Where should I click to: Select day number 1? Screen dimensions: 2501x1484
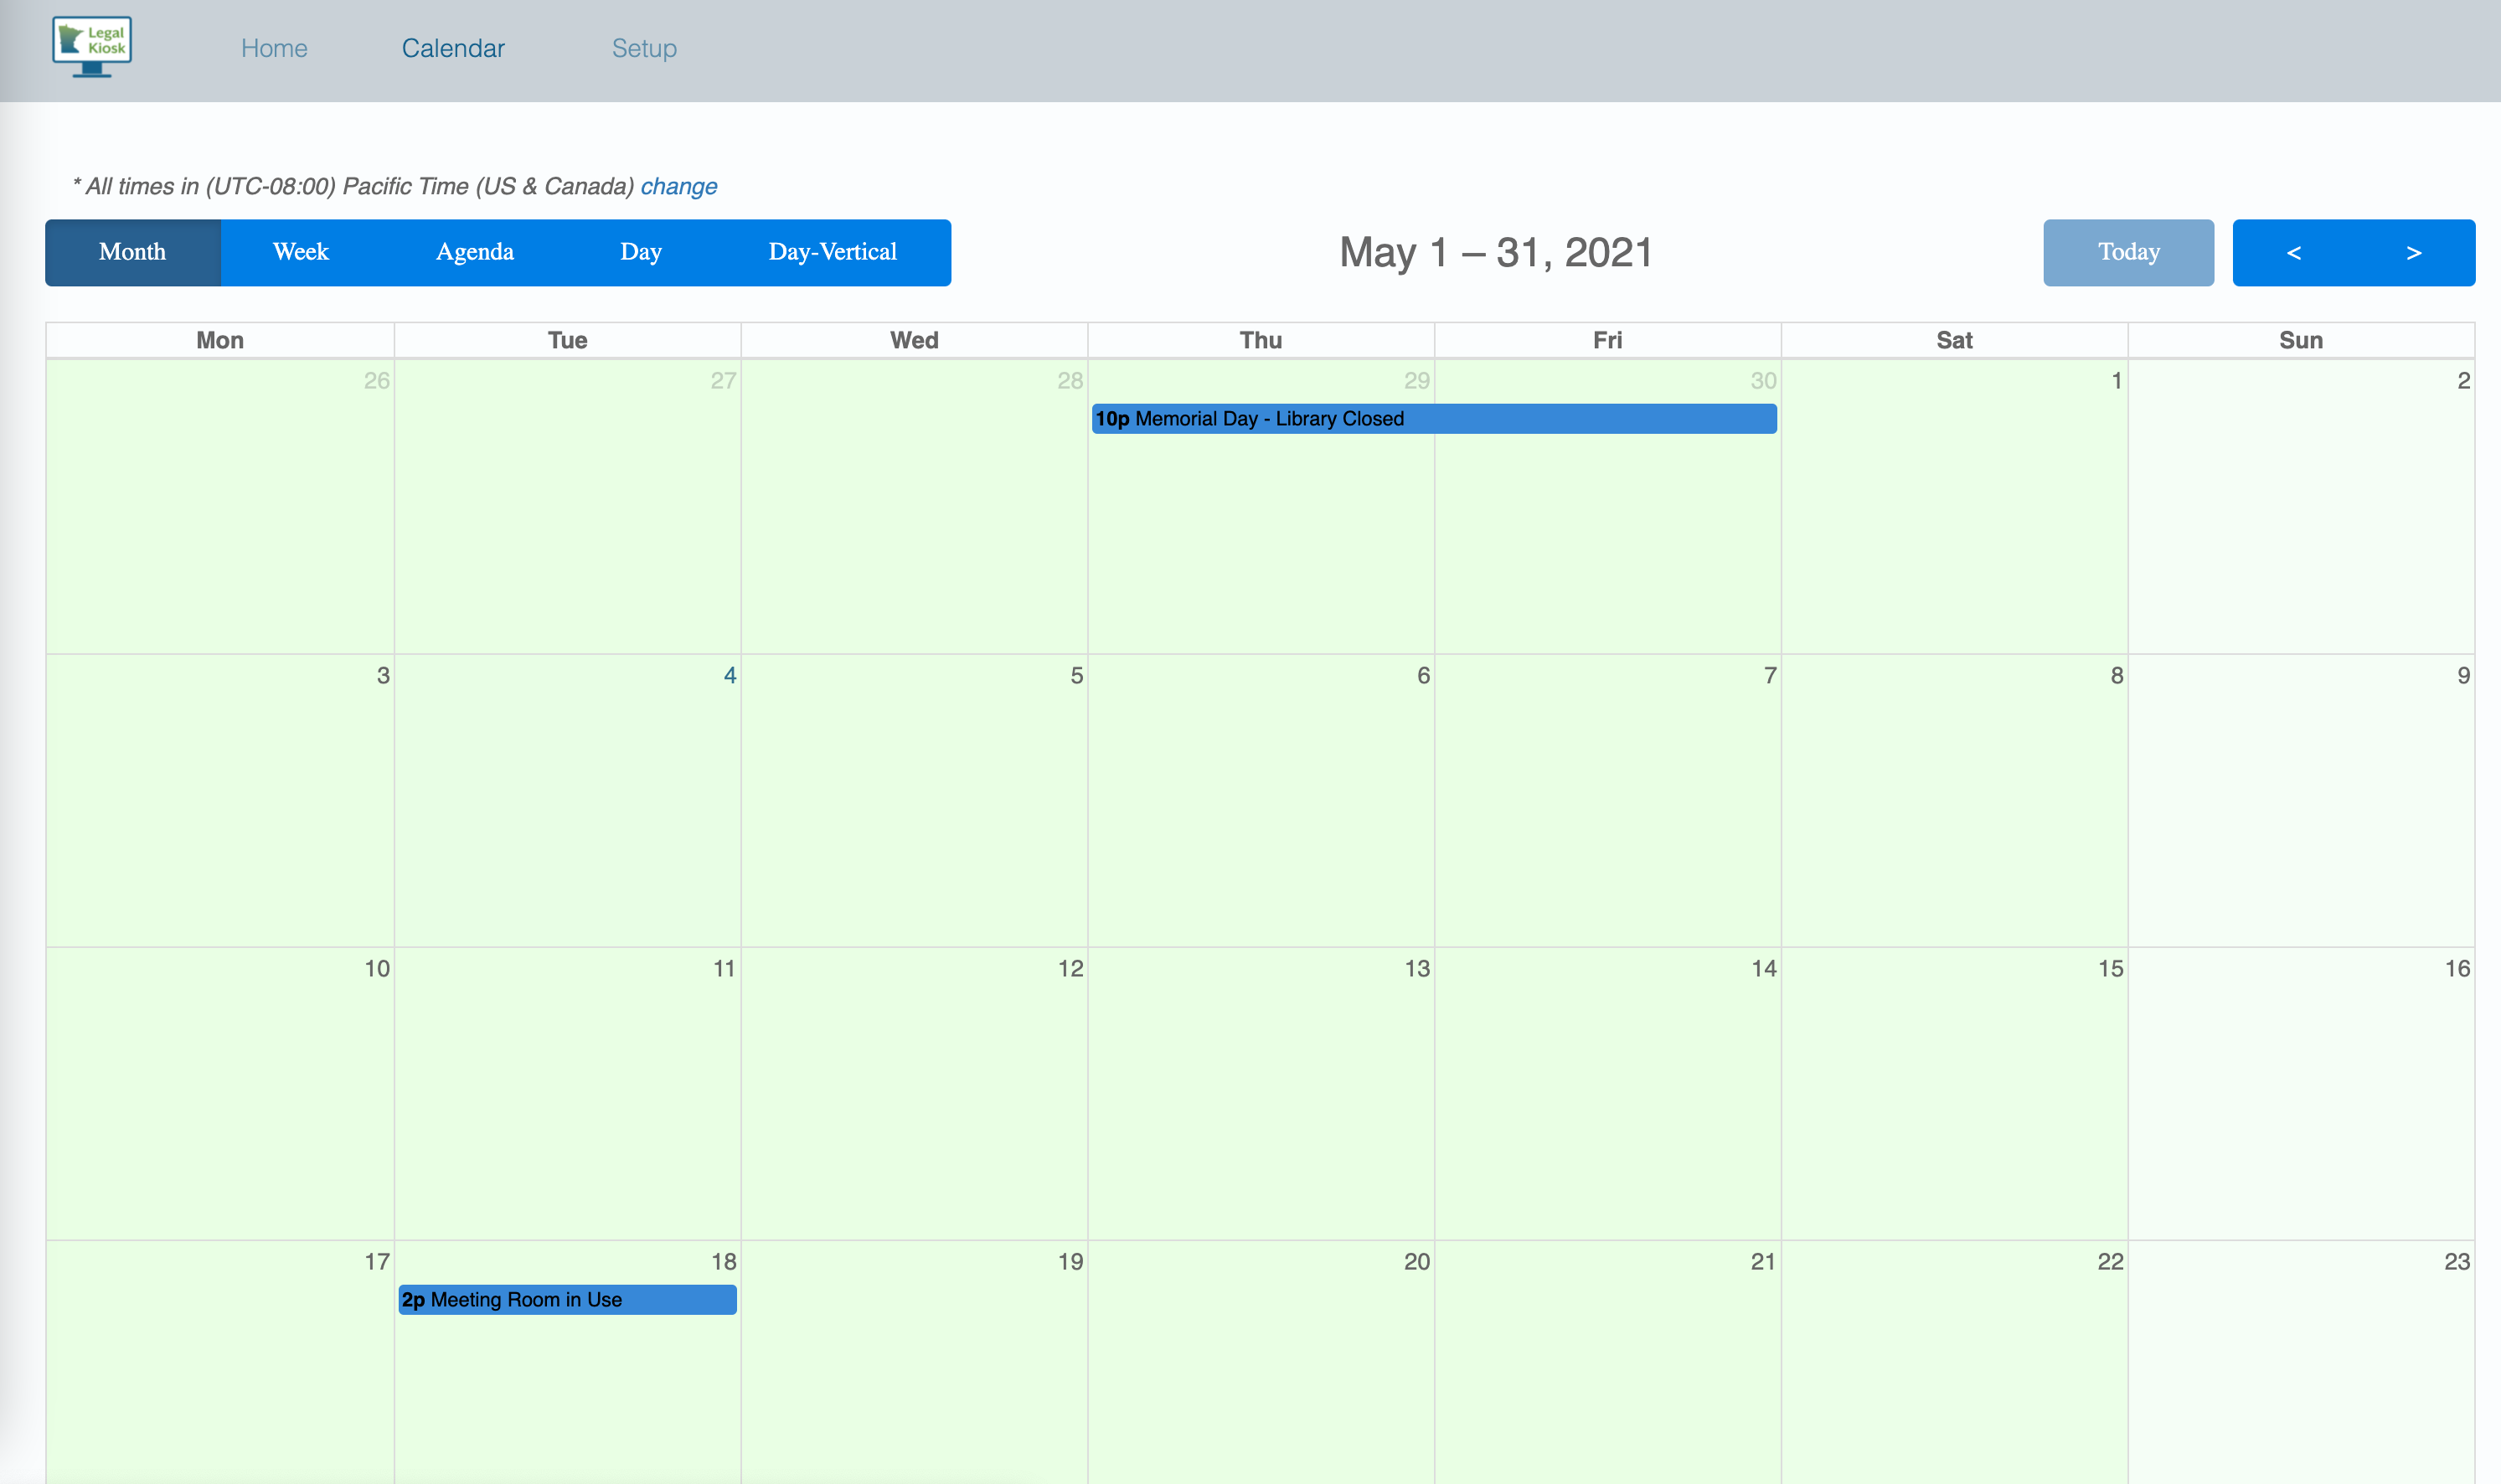[x=2116, y=380]
